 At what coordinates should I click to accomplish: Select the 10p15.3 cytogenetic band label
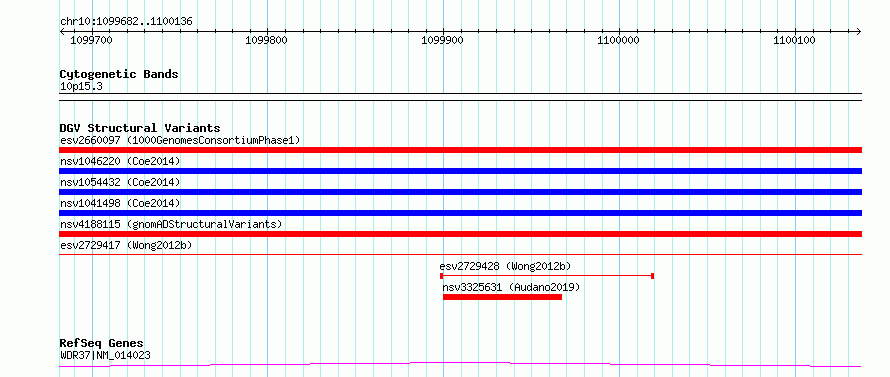coord(81,87)
